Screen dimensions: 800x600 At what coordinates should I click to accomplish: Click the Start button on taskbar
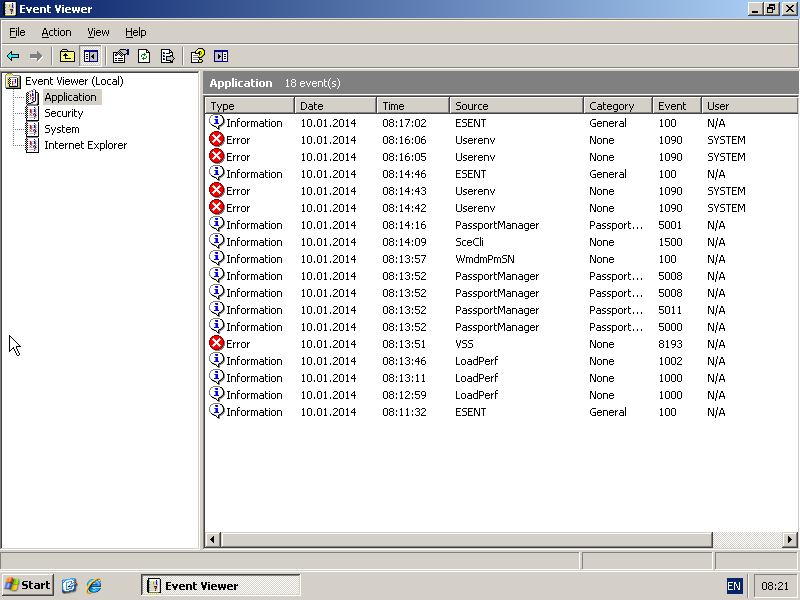point(28,585)
